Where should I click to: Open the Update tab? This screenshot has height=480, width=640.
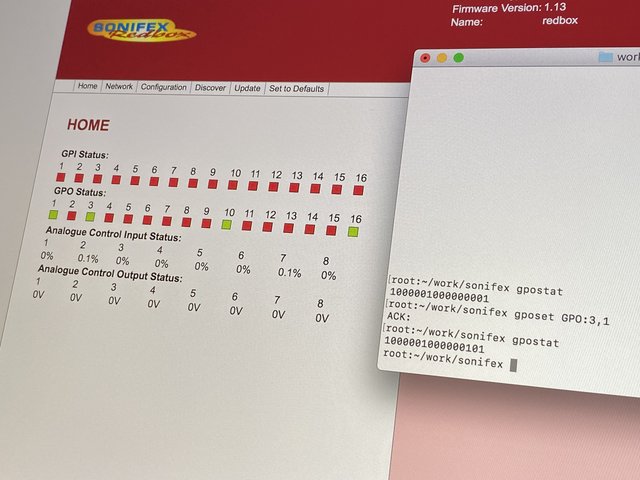point(247,88)
